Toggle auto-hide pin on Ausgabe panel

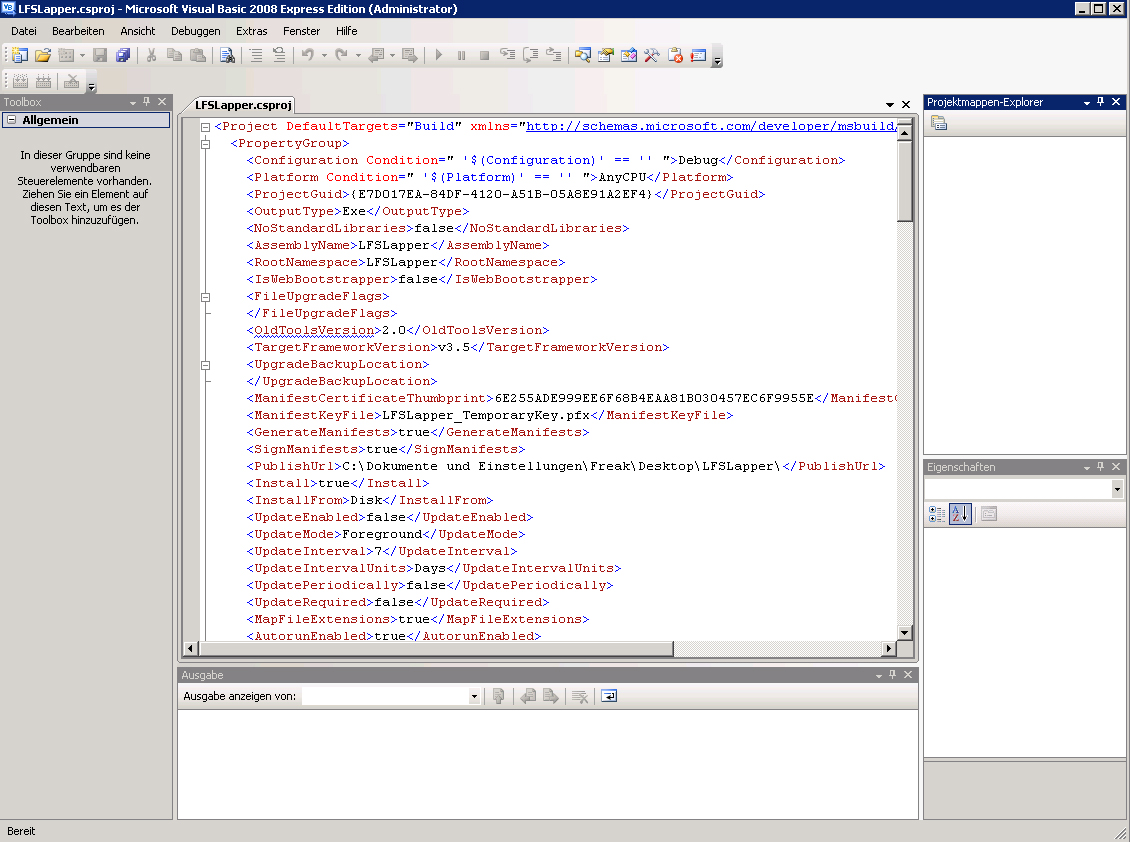(893, 675)
